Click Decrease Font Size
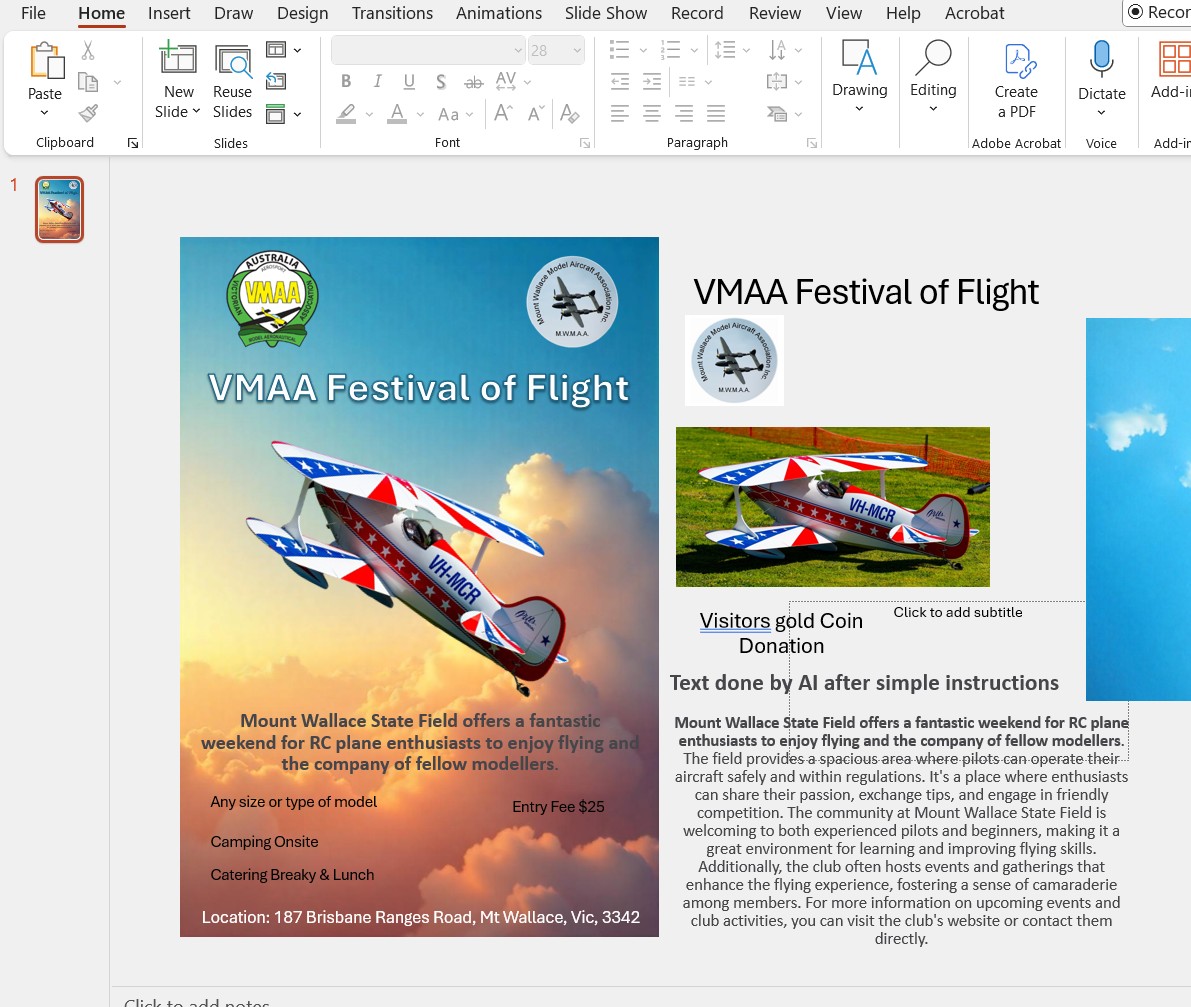Screen dimensions: 1191x1007 point(535,114)
